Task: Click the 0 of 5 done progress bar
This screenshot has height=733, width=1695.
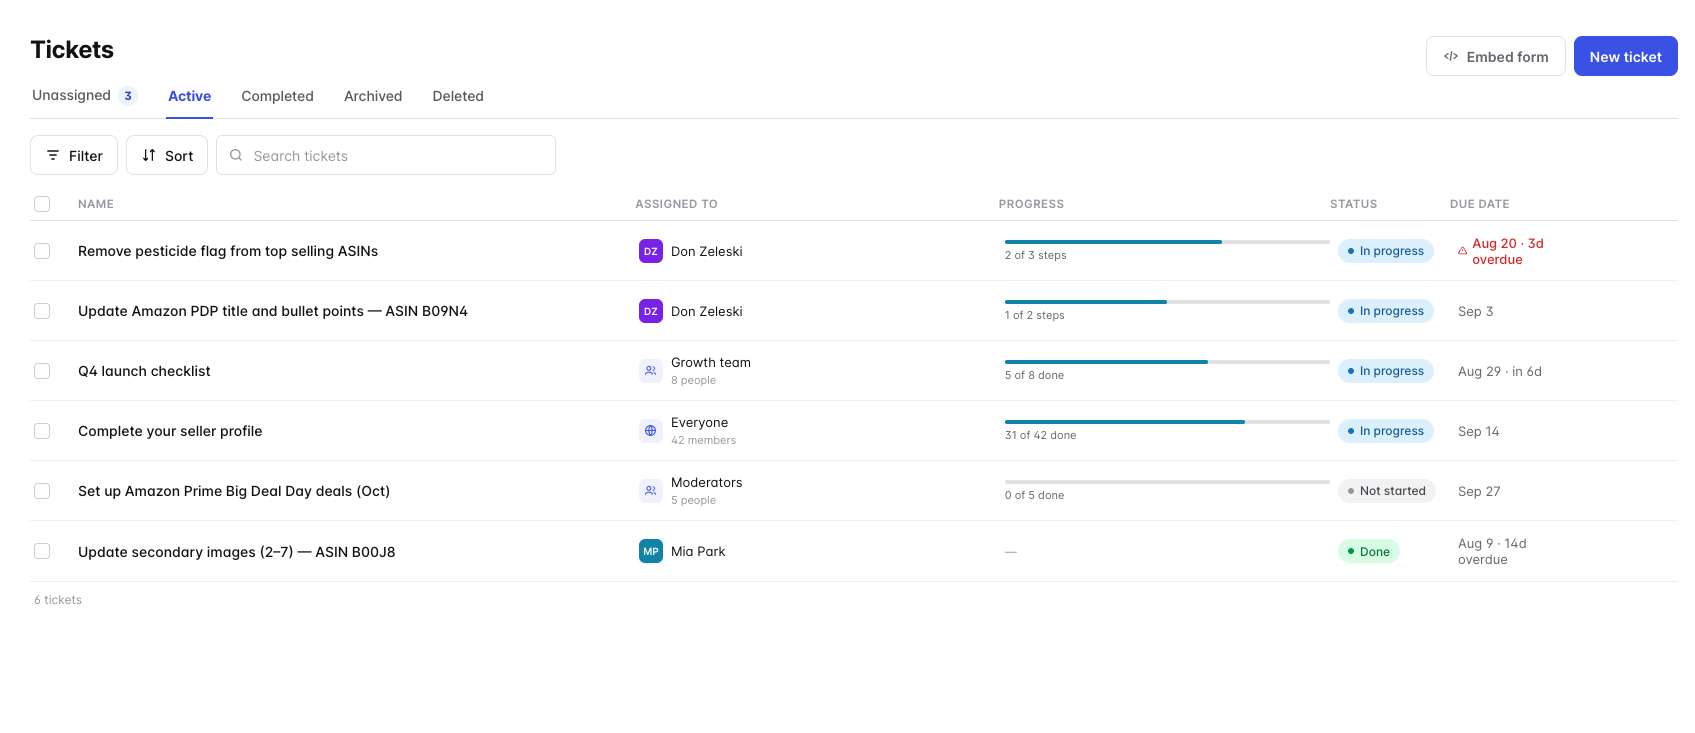Action: [1167, 482]
